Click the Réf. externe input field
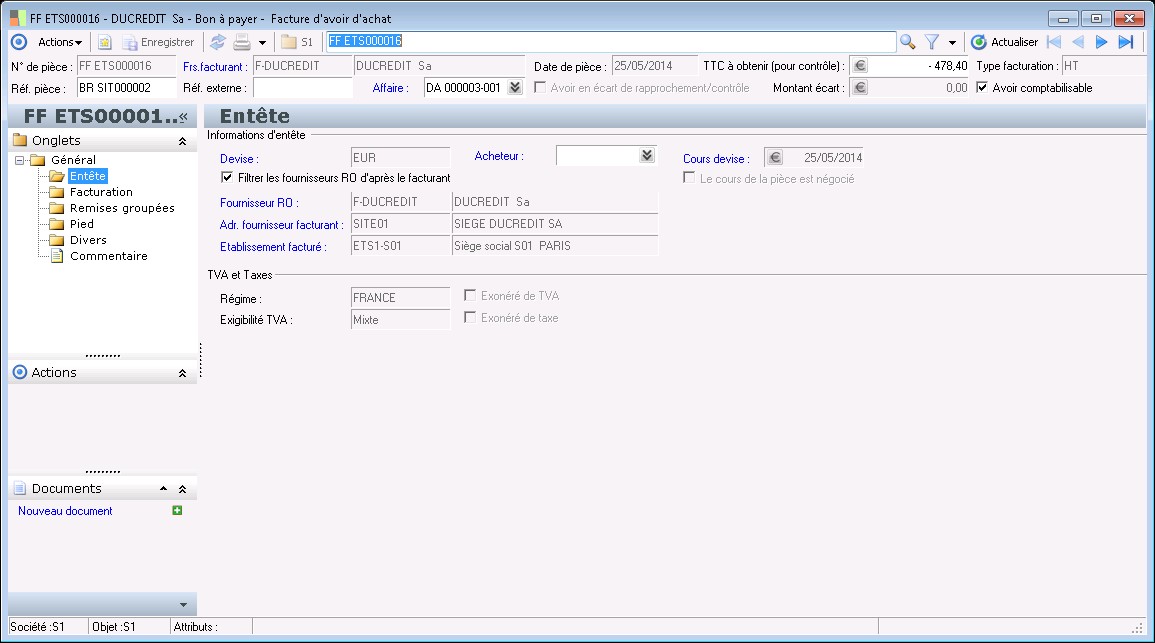 (302, 88)
